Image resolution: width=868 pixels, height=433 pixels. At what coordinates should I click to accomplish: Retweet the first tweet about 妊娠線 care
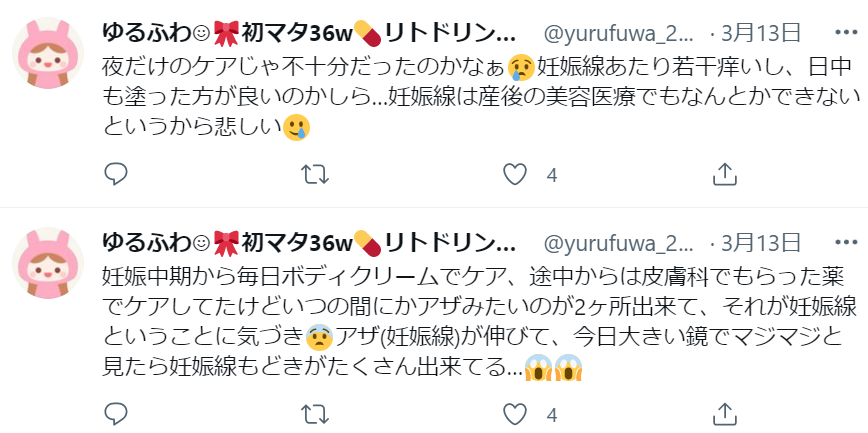click(315, 174)
